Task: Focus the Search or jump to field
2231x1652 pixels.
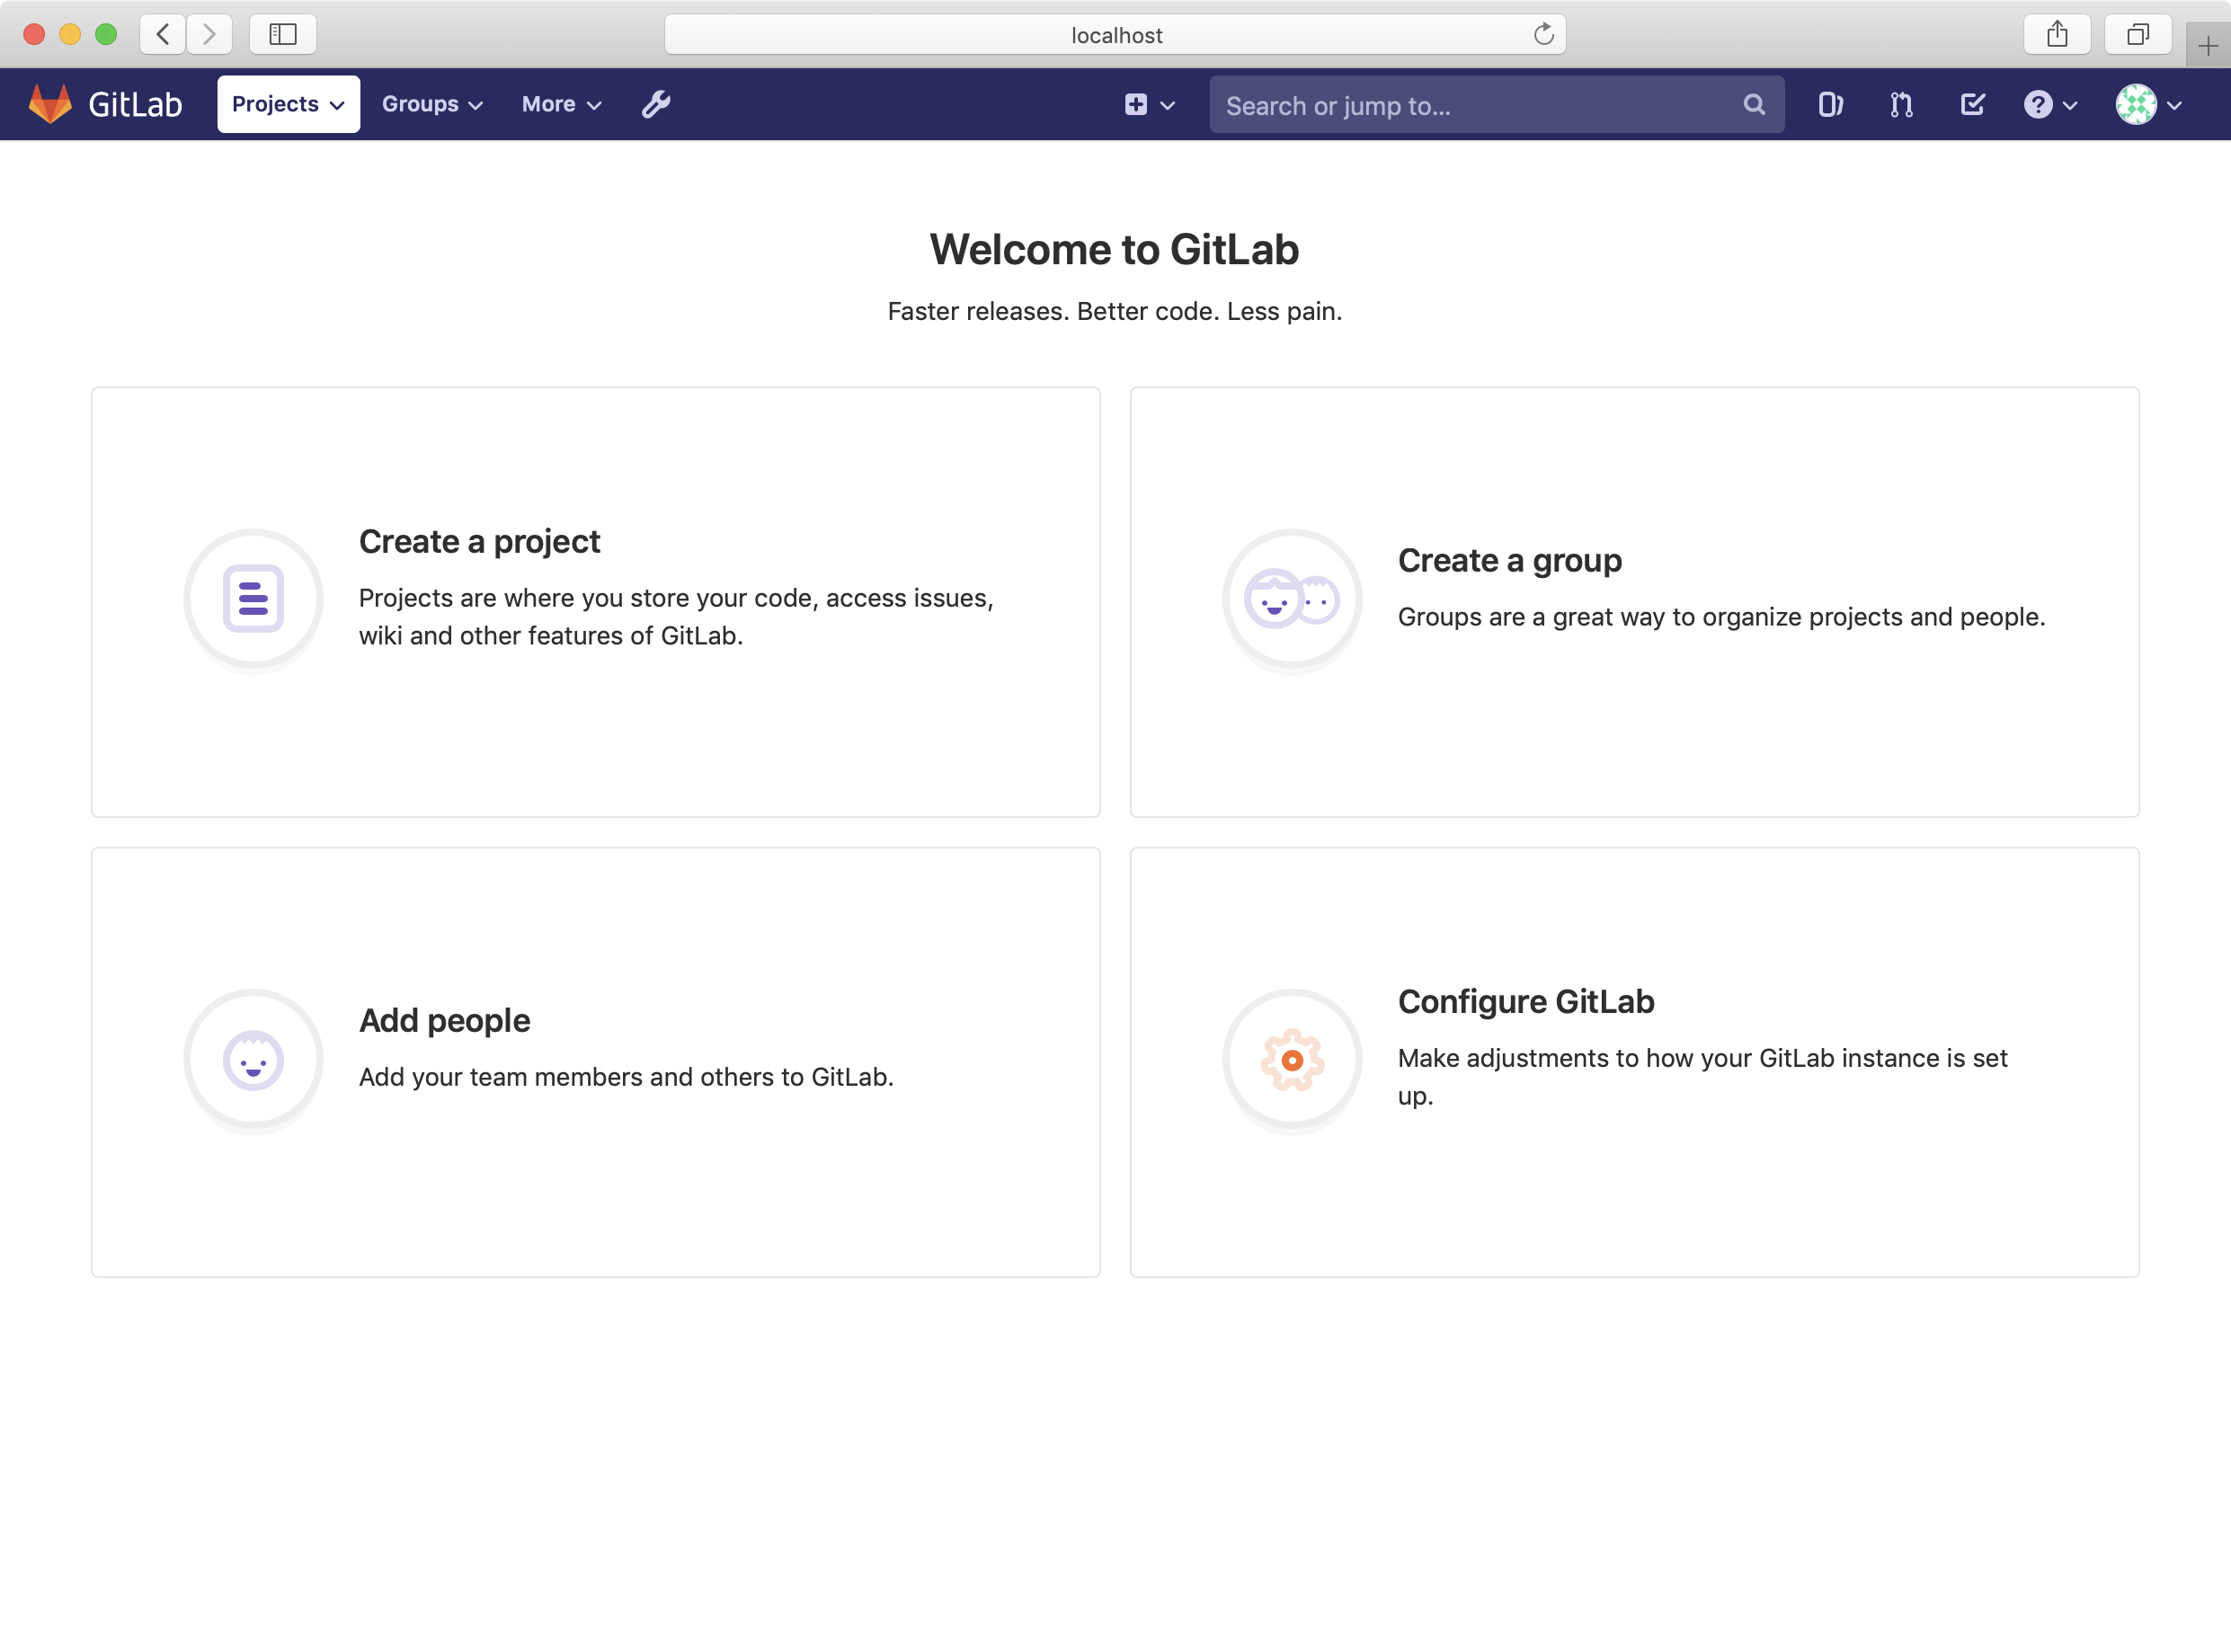Action: (x=1496, y=104)
